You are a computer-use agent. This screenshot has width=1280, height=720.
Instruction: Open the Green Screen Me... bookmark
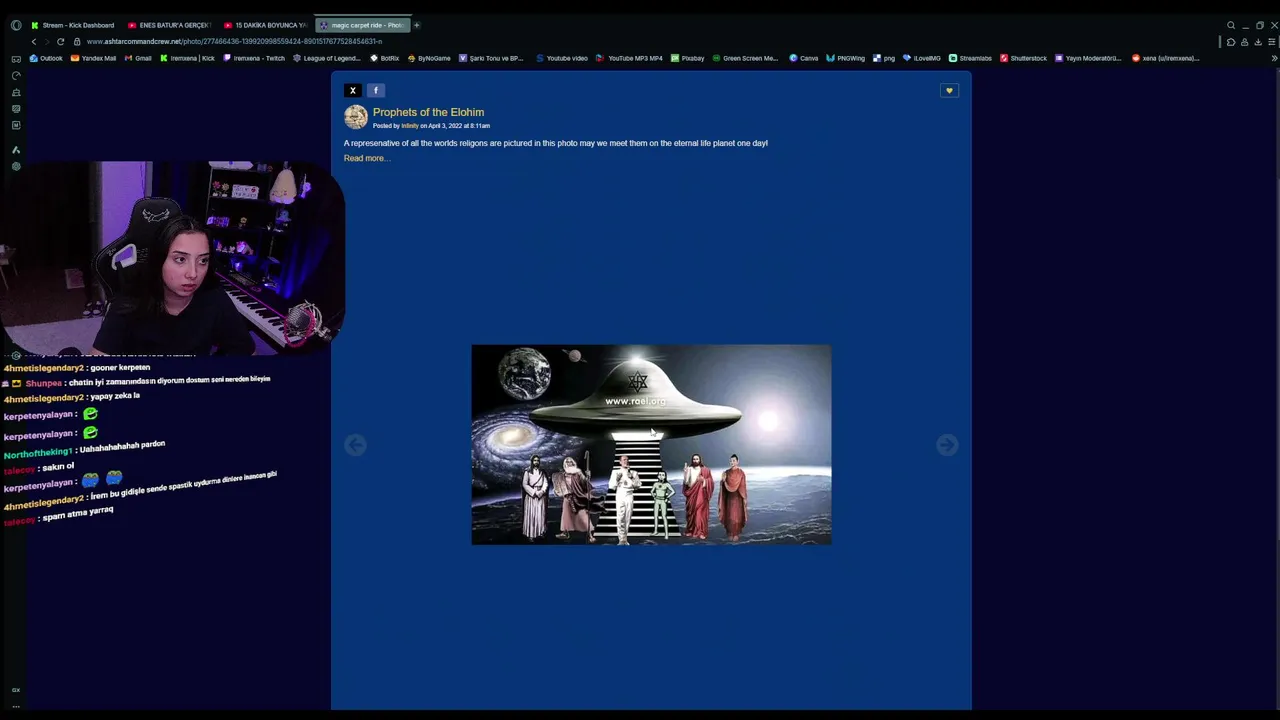point(745,58)
